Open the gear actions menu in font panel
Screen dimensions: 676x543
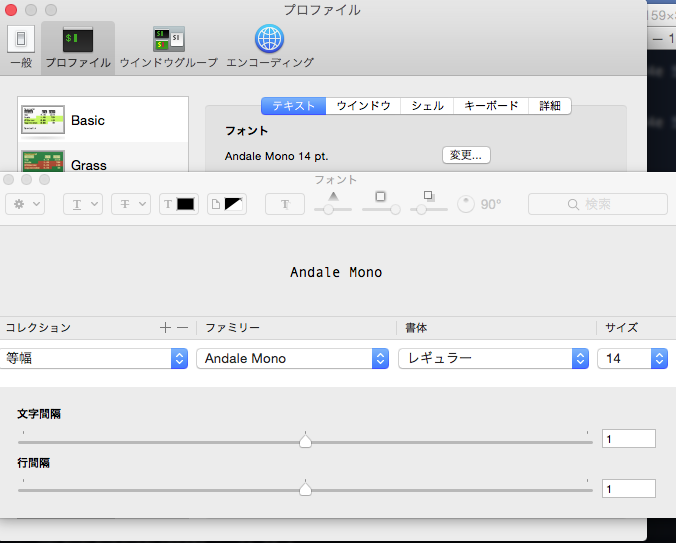pyautogui.click(x=25, y=204)
